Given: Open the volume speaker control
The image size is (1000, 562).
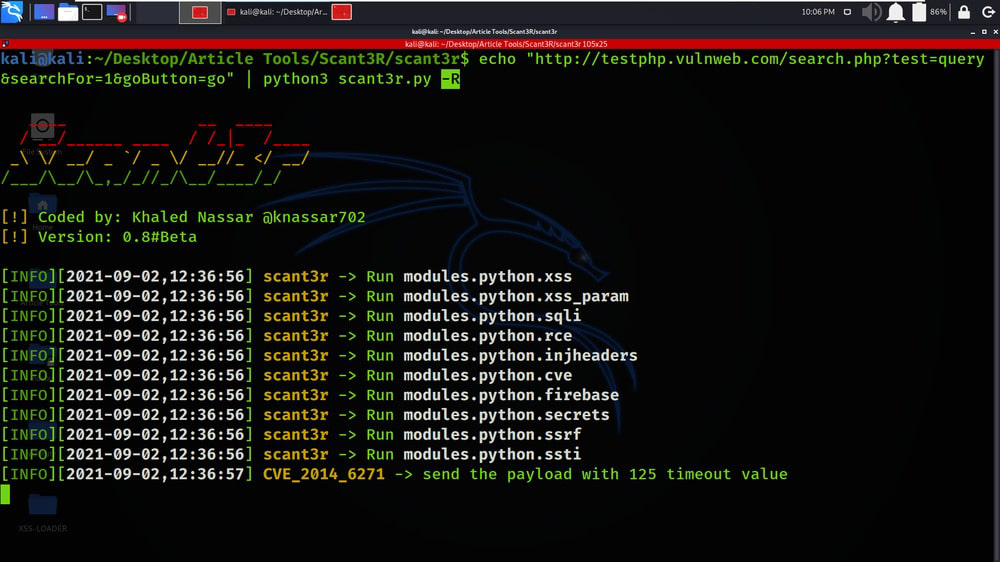Looking at the screenshot, I should (x=871, y=12).
